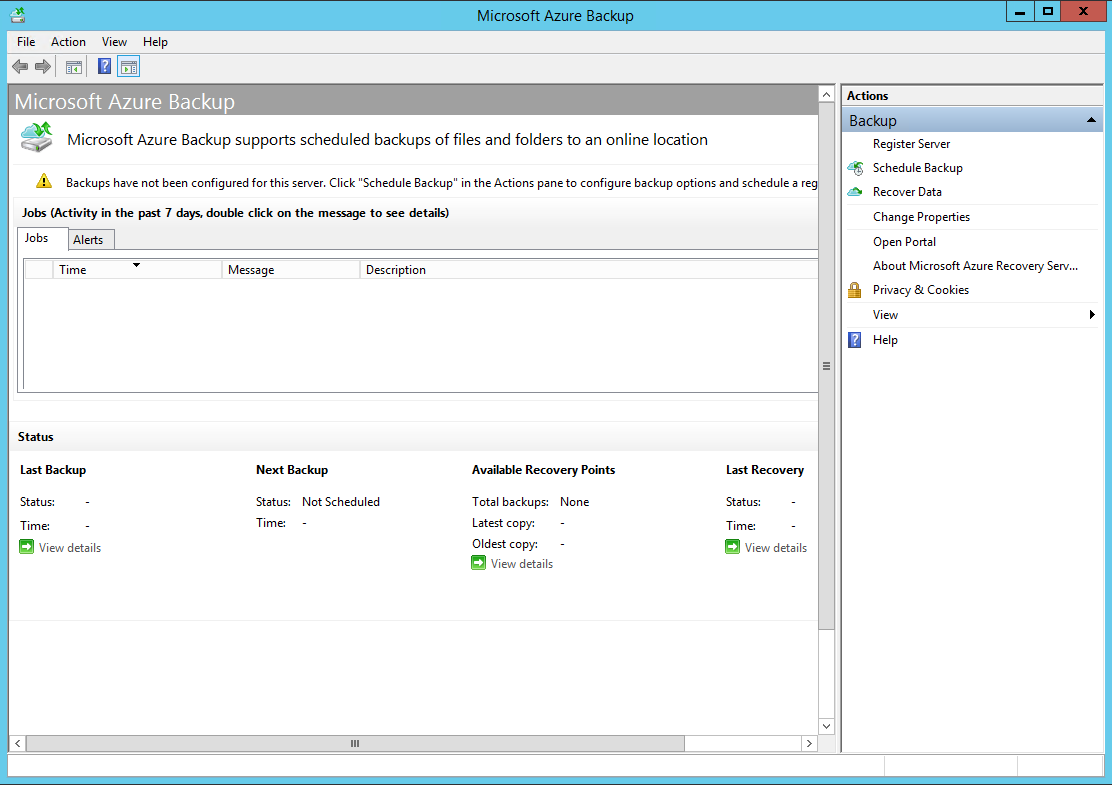1112x785 pixels.
Task: Click the 'Last Backup' heading
Action: (52, 470)
